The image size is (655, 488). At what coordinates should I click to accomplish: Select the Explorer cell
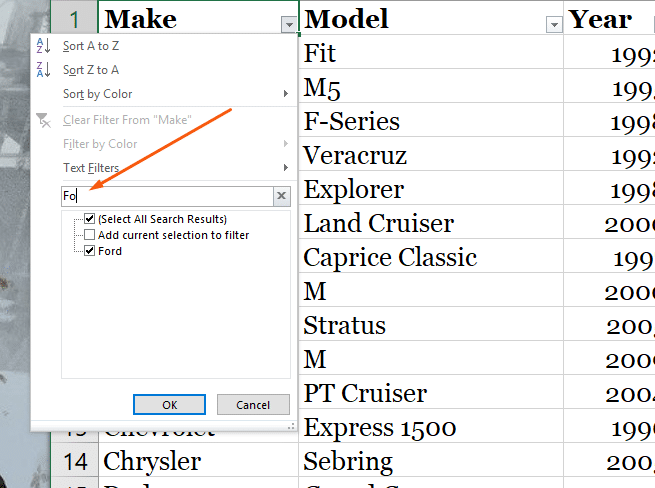431,188
